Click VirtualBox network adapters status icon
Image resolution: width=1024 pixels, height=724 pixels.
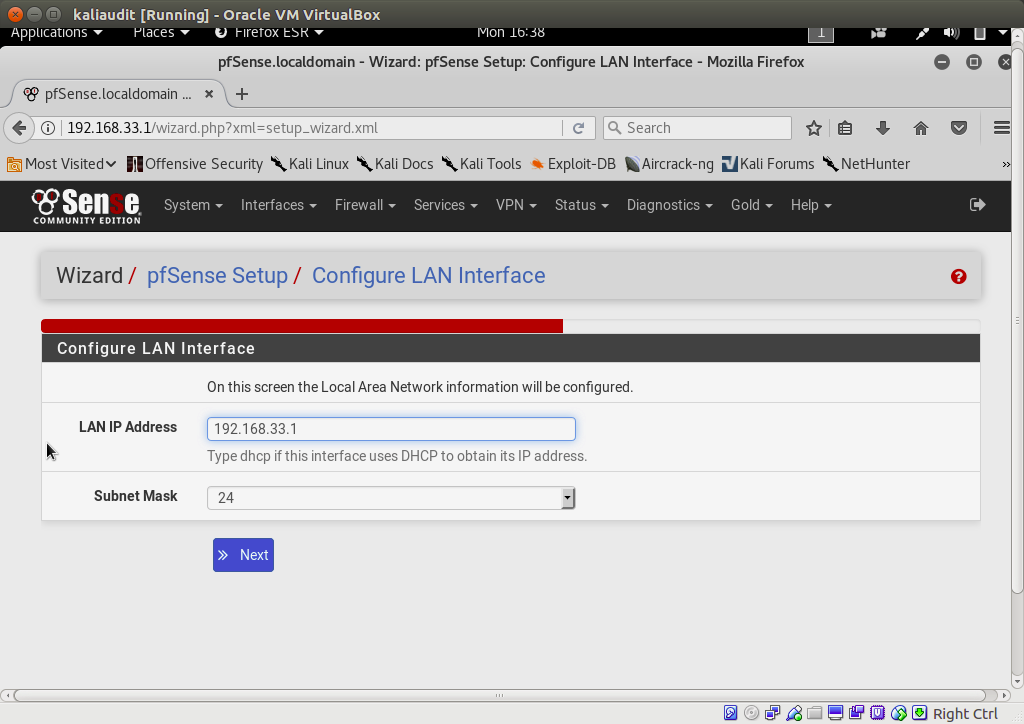click(772, 713)
